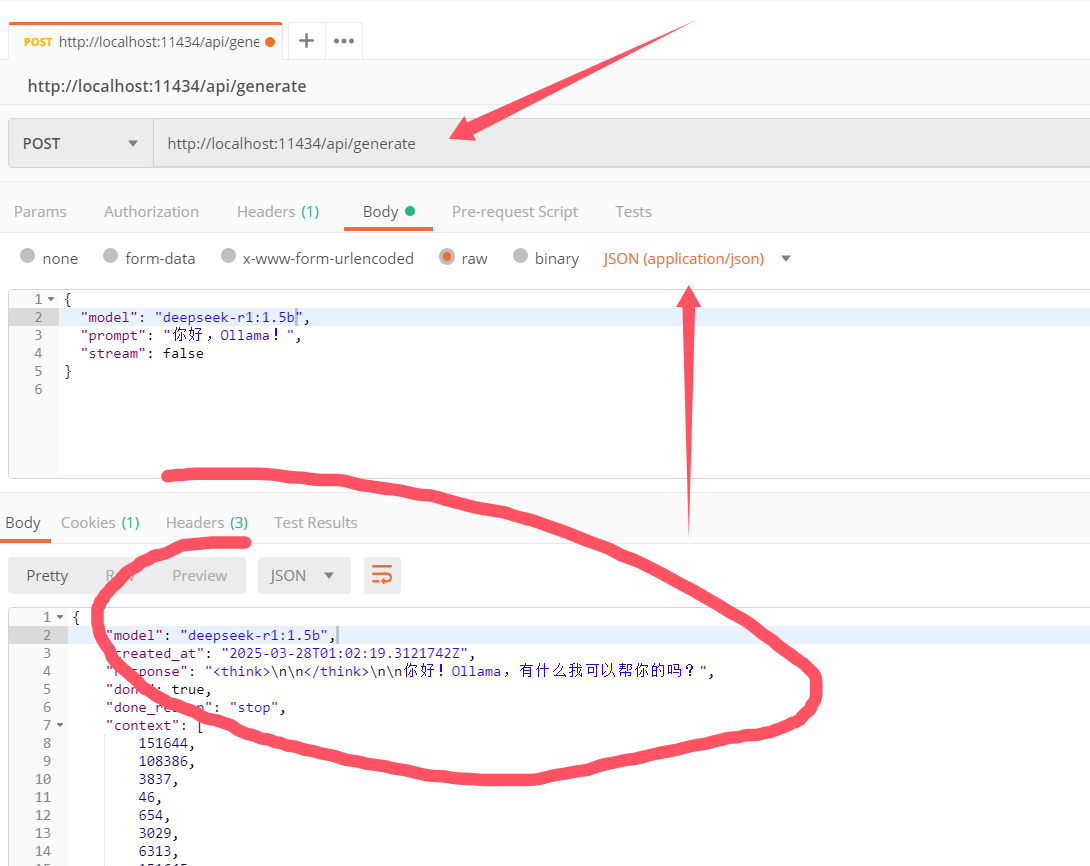Open the JSON (application/json) content type dropdown

click(697, 259)
